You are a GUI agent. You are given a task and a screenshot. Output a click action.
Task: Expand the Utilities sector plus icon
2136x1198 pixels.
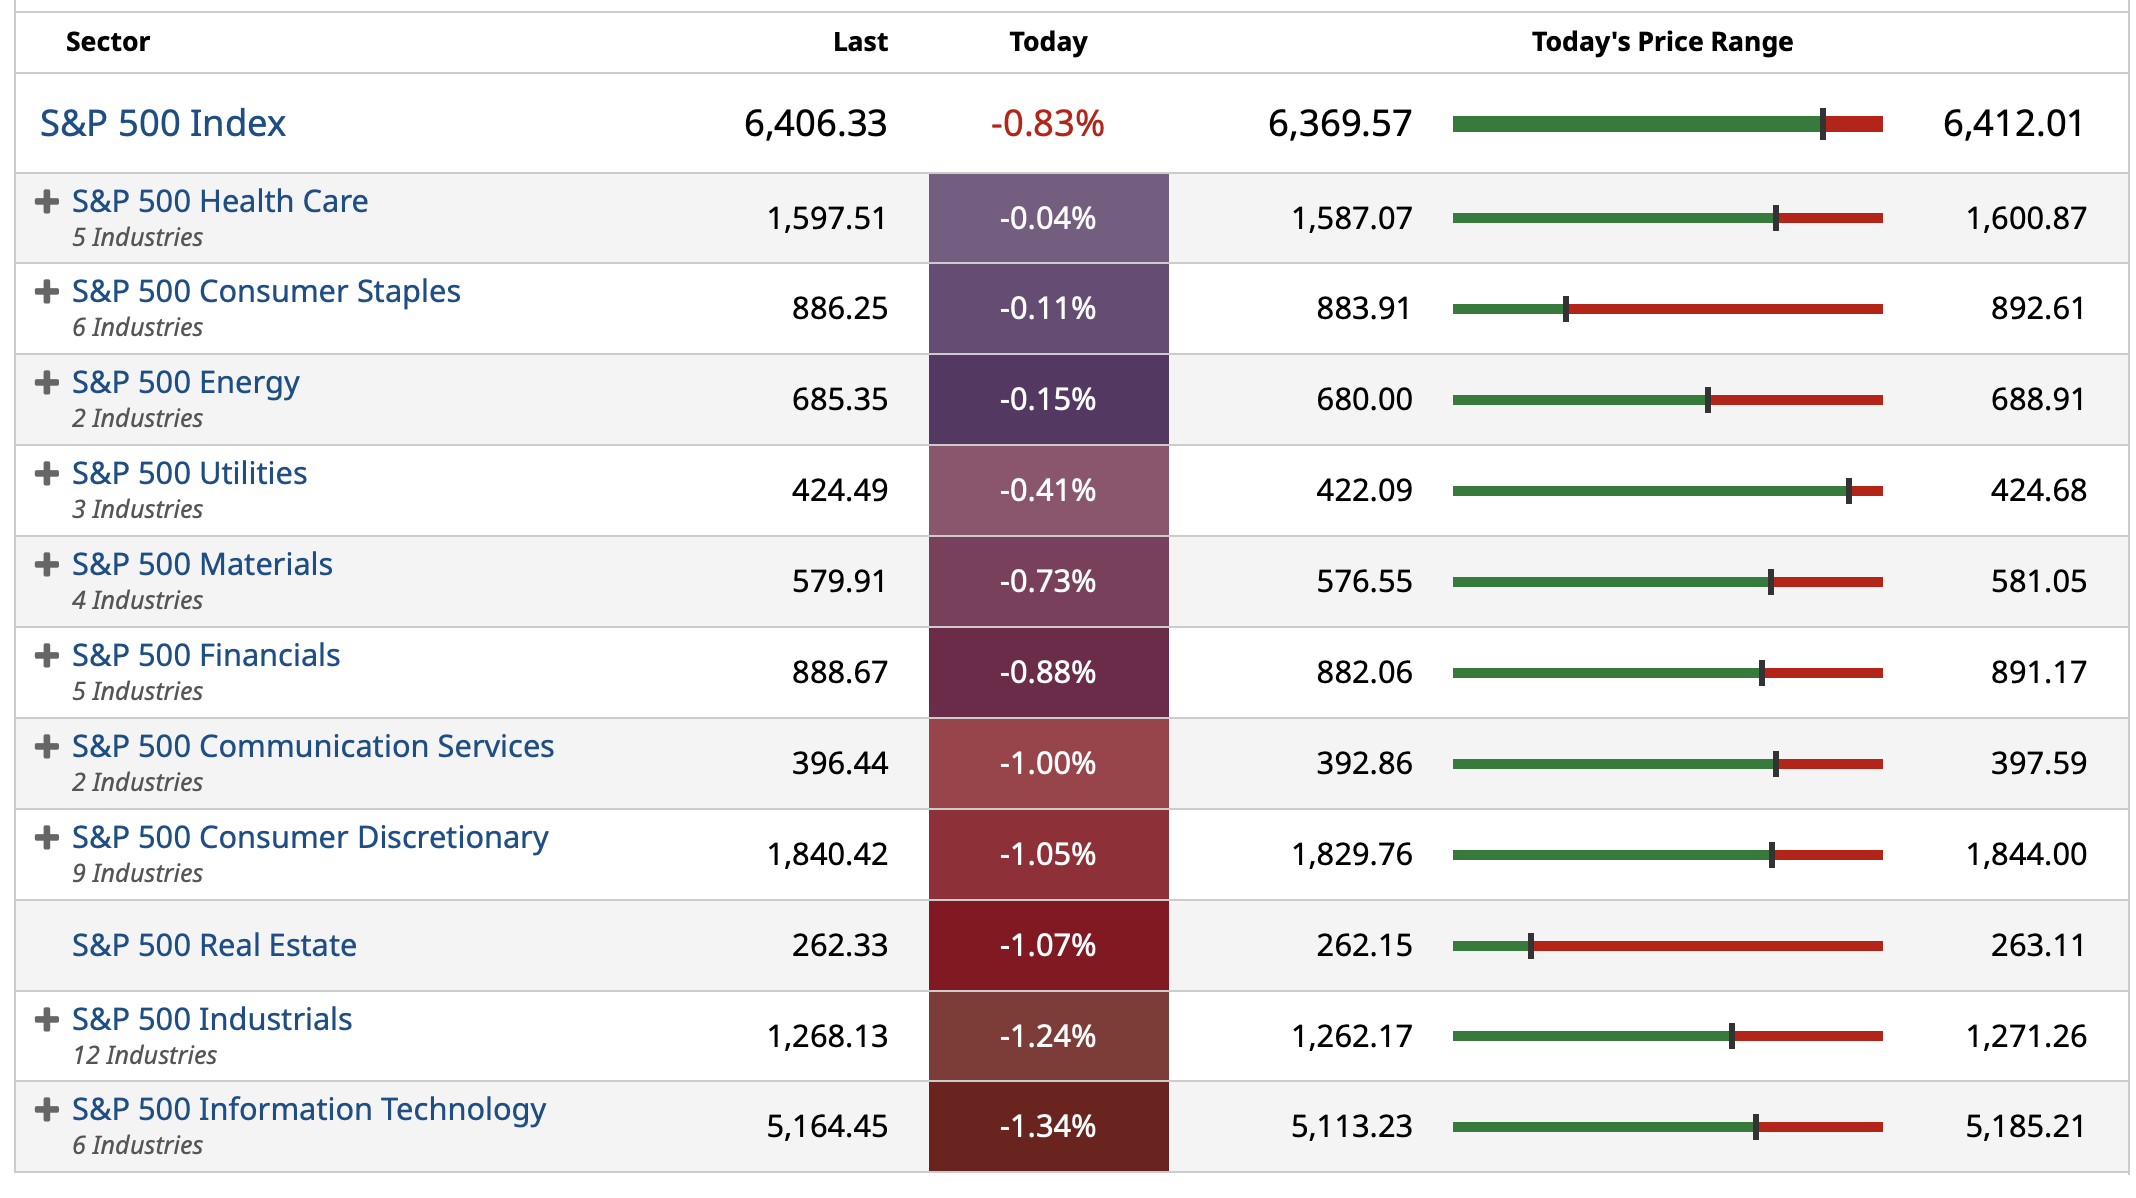46,474
